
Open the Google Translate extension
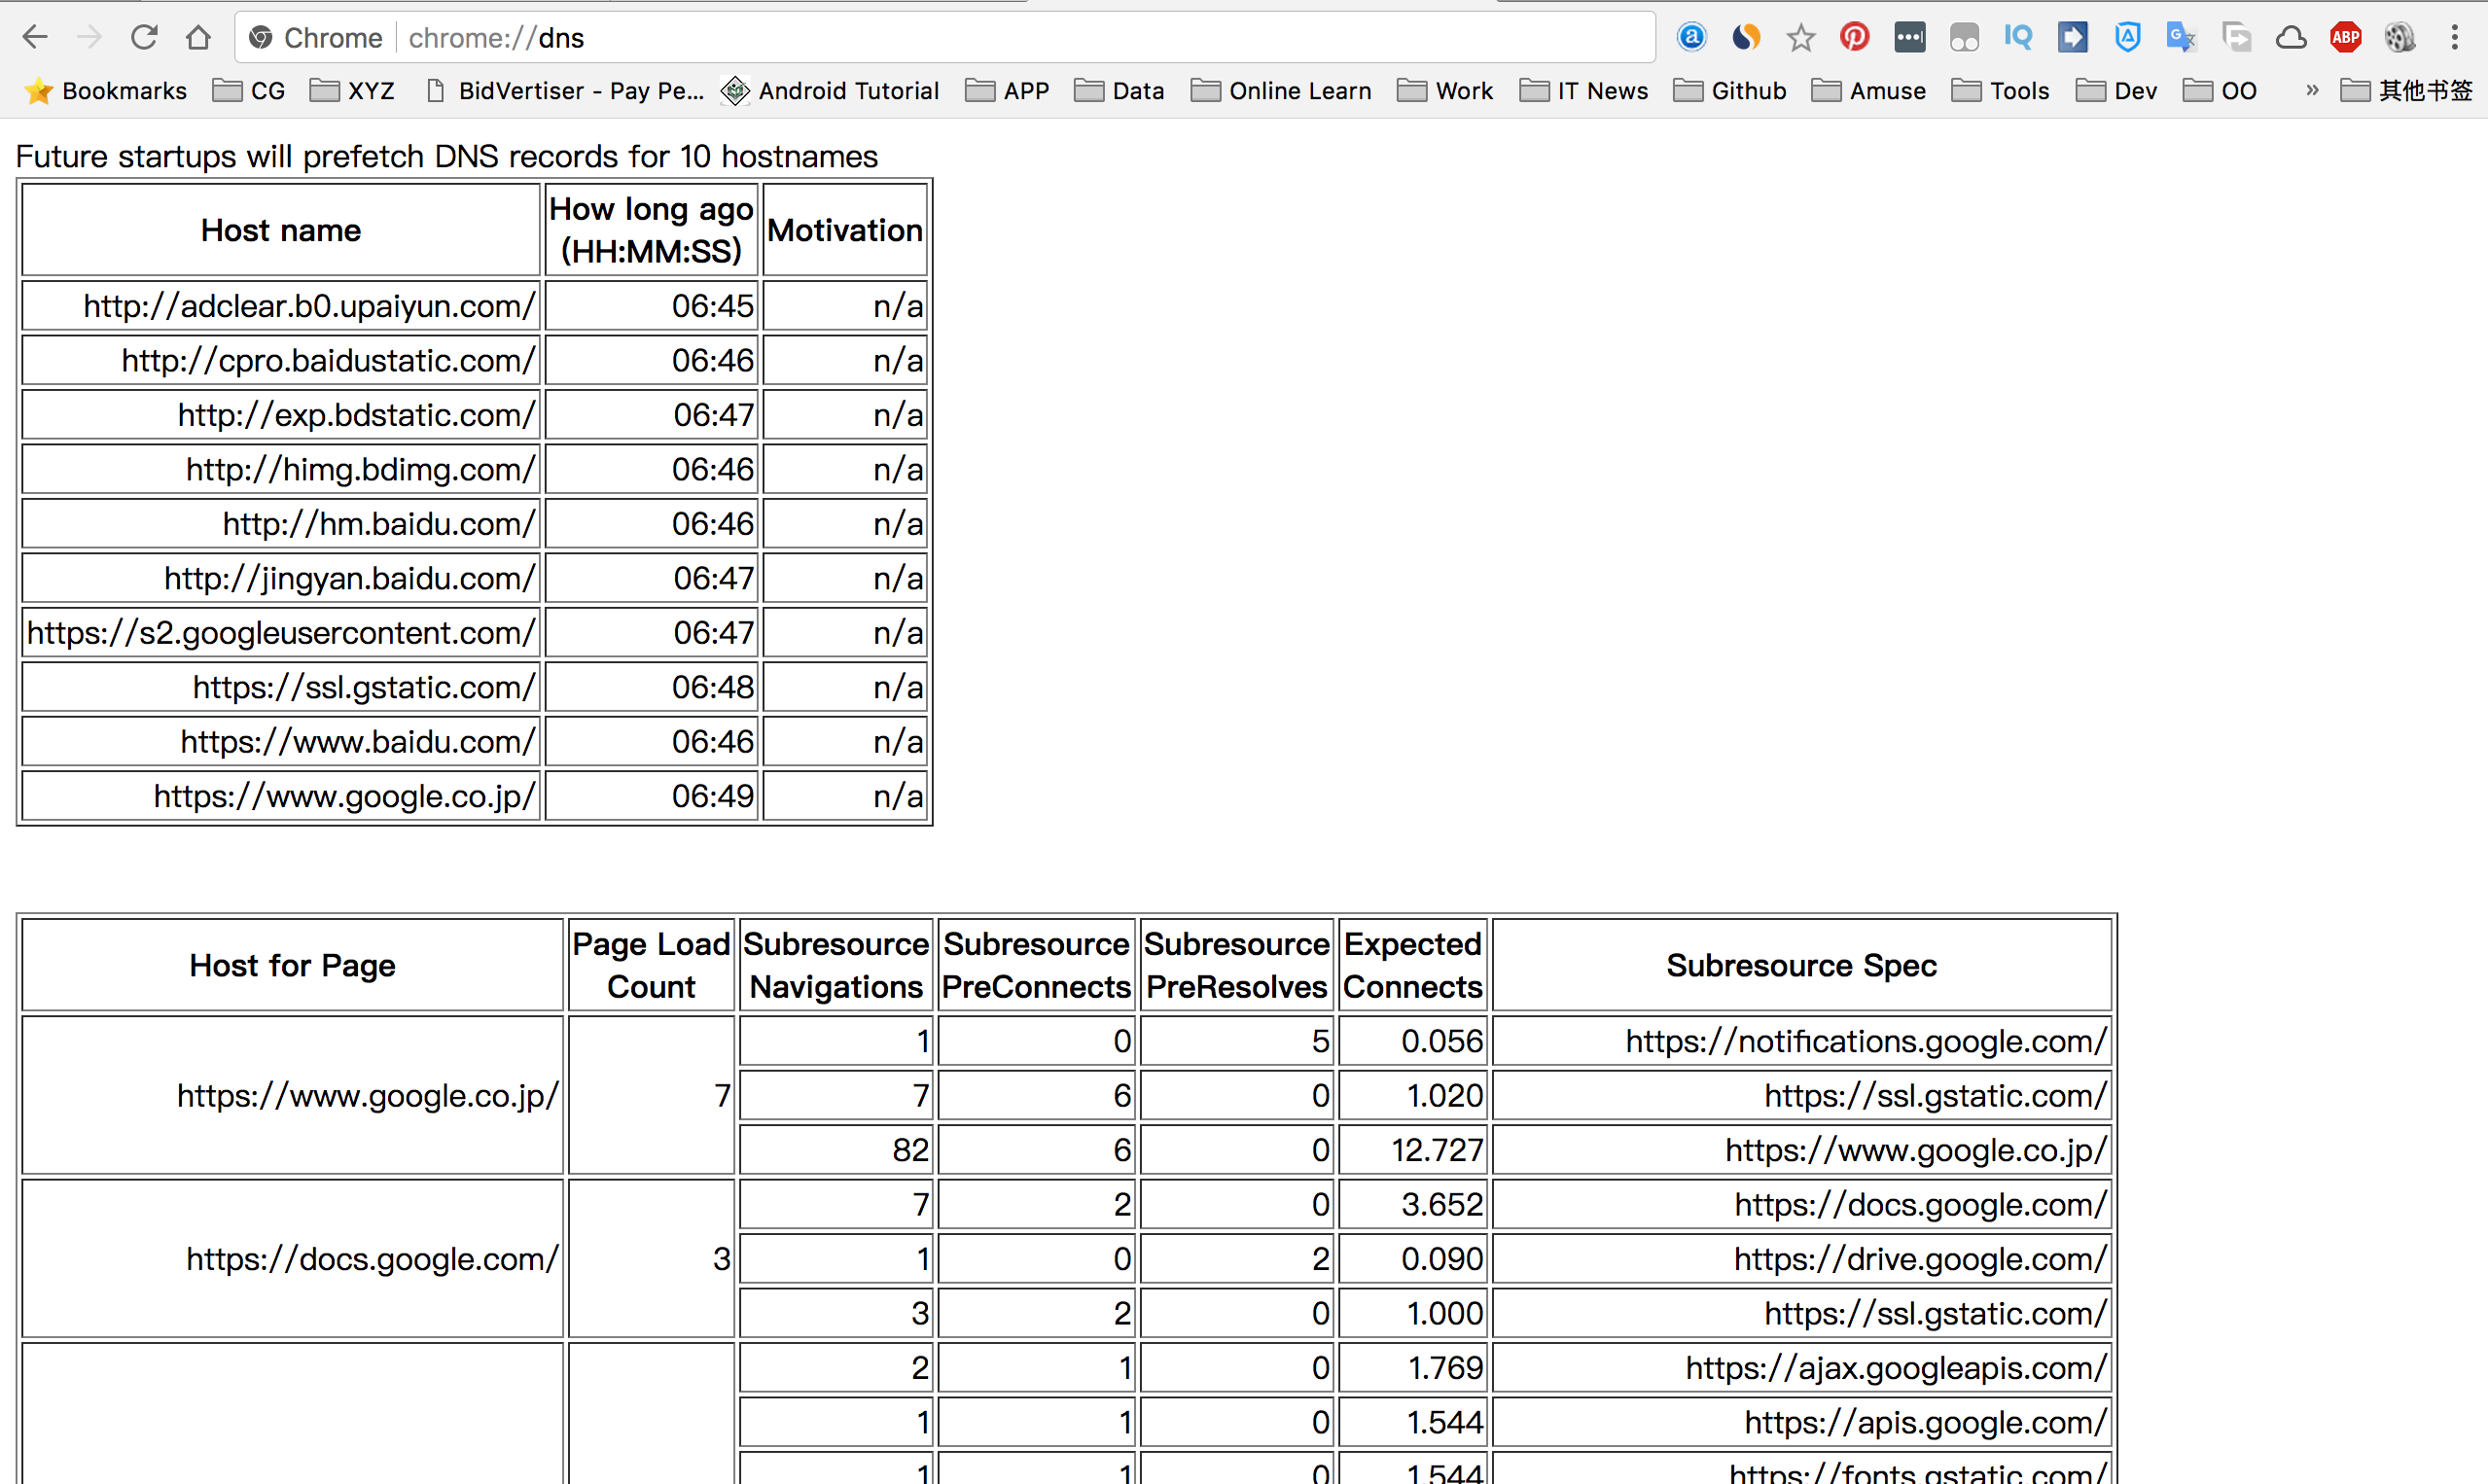pos(2181,38)
